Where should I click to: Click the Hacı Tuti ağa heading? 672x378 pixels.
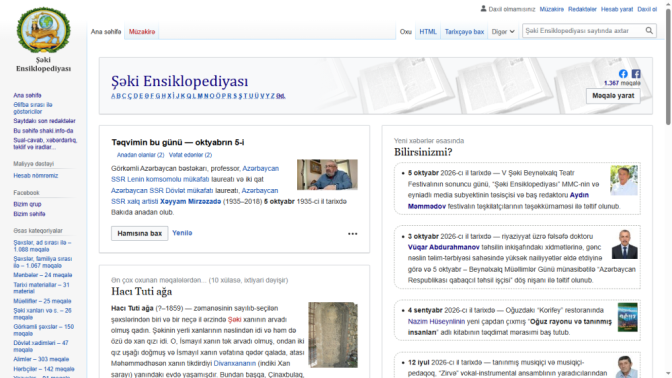pos(142,292)
